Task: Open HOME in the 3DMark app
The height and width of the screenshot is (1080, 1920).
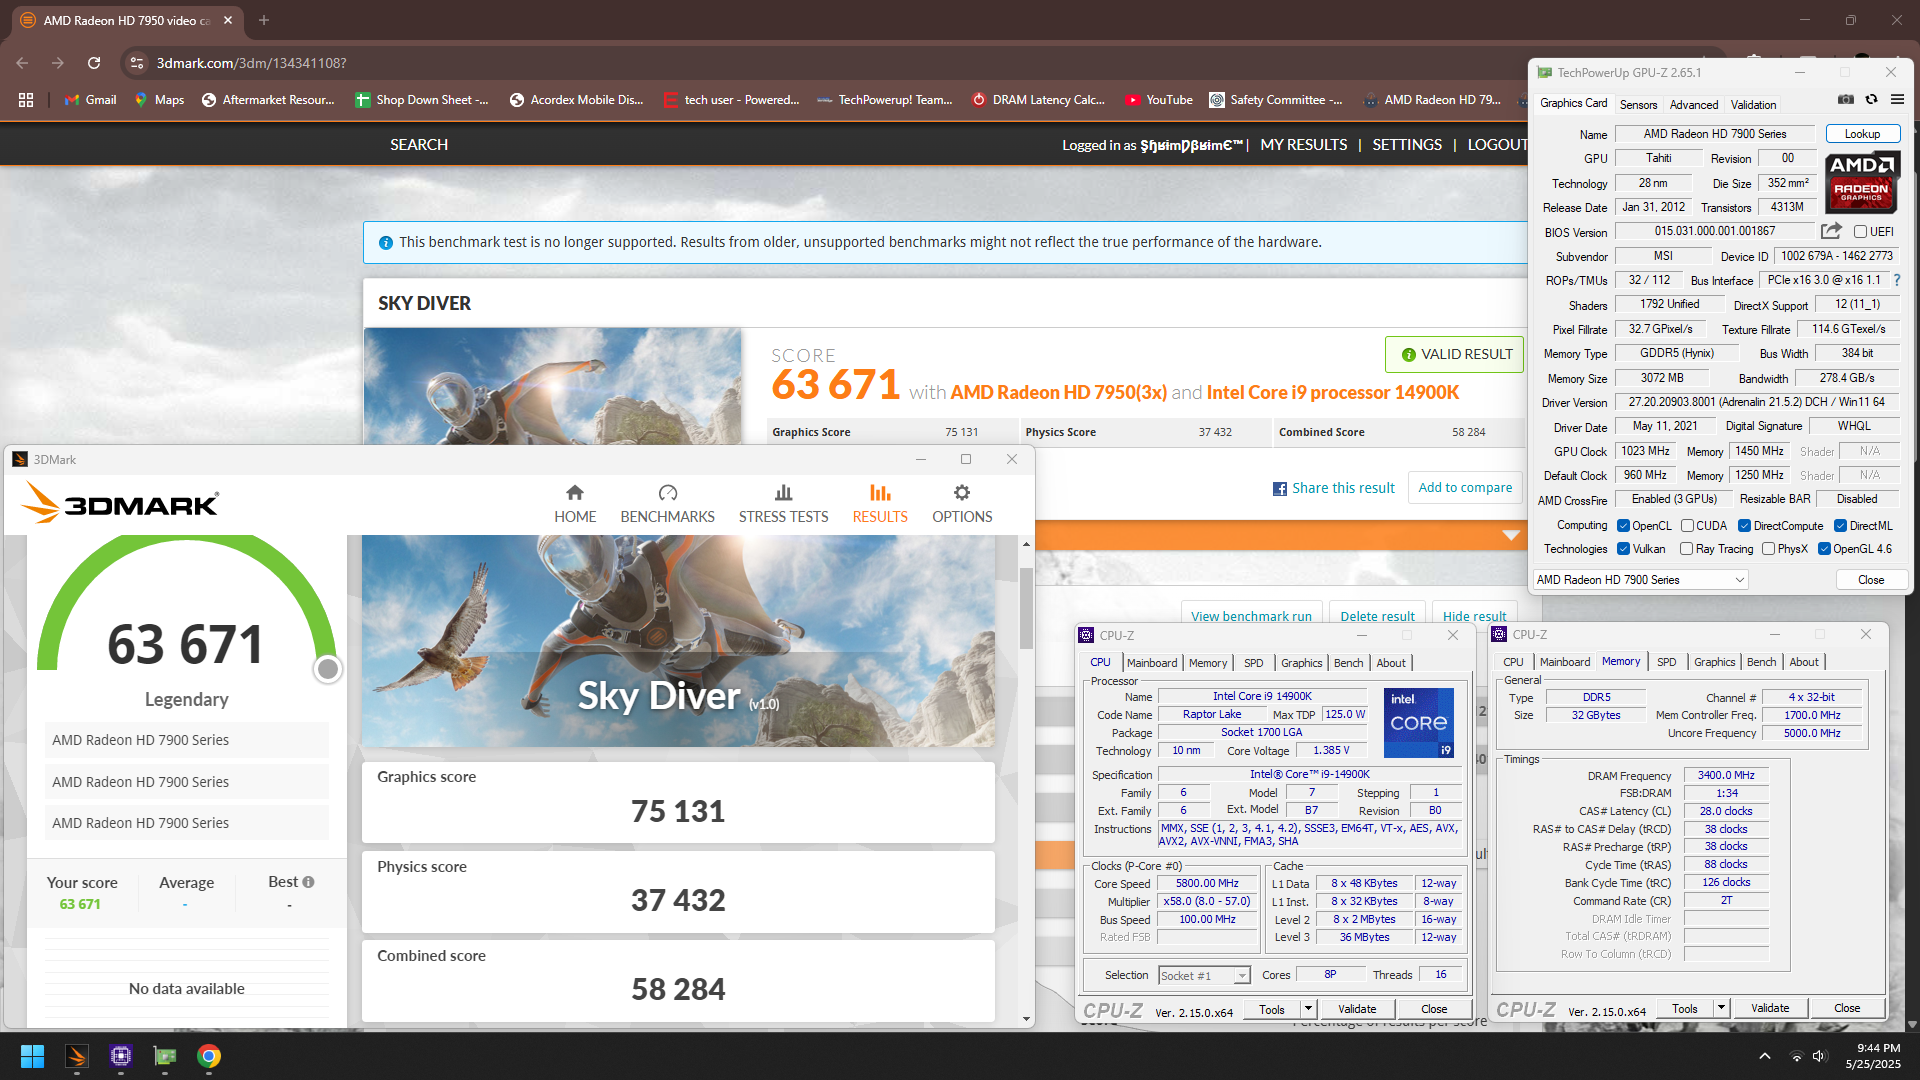Action: 575,504
